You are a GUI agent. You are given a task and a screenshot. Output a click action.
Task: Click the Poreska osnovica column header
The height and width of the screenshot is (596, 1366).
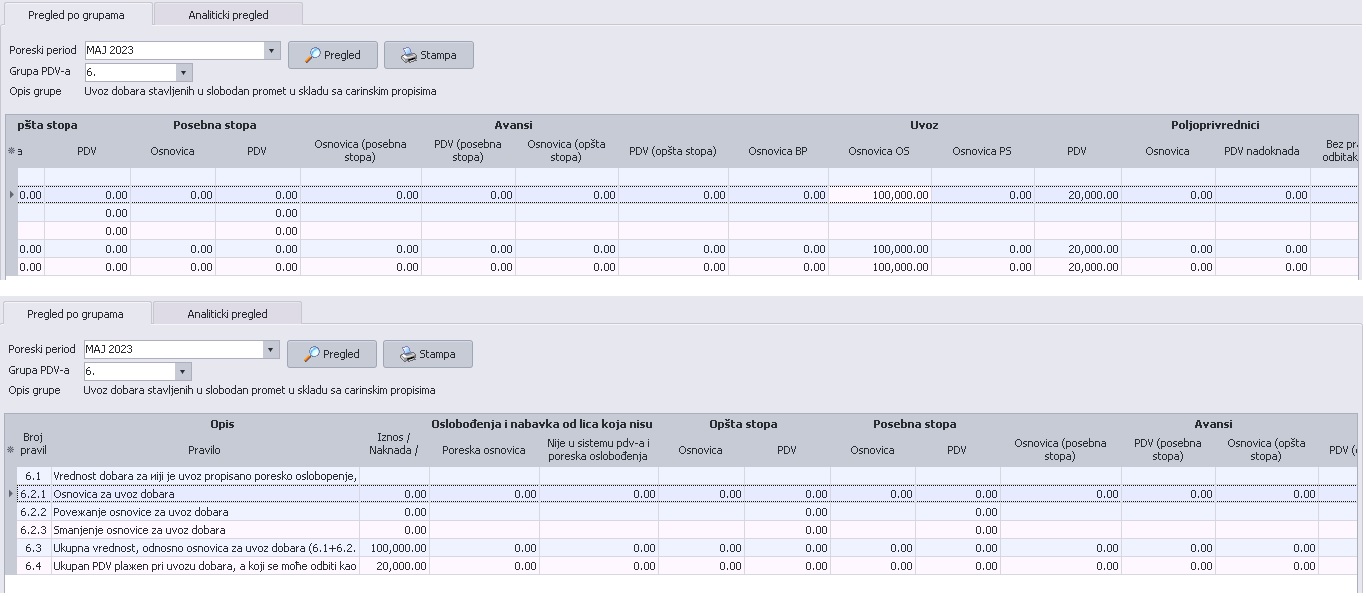click(x=484, y=450)
